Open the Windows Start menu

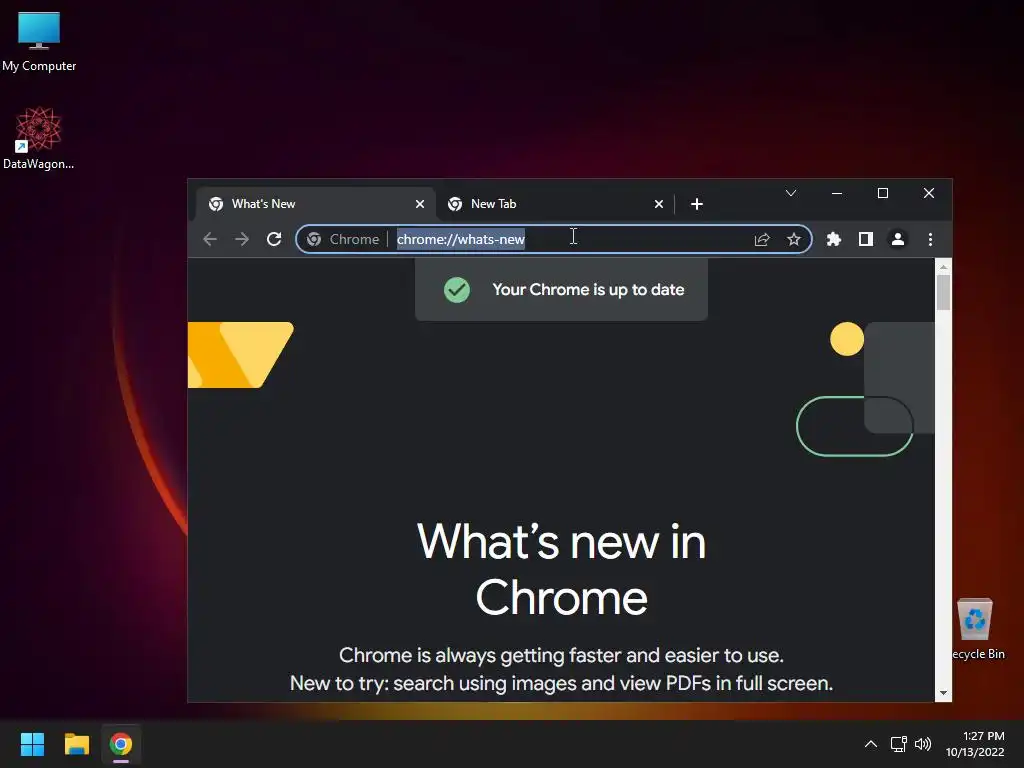(x=32, y=744)
